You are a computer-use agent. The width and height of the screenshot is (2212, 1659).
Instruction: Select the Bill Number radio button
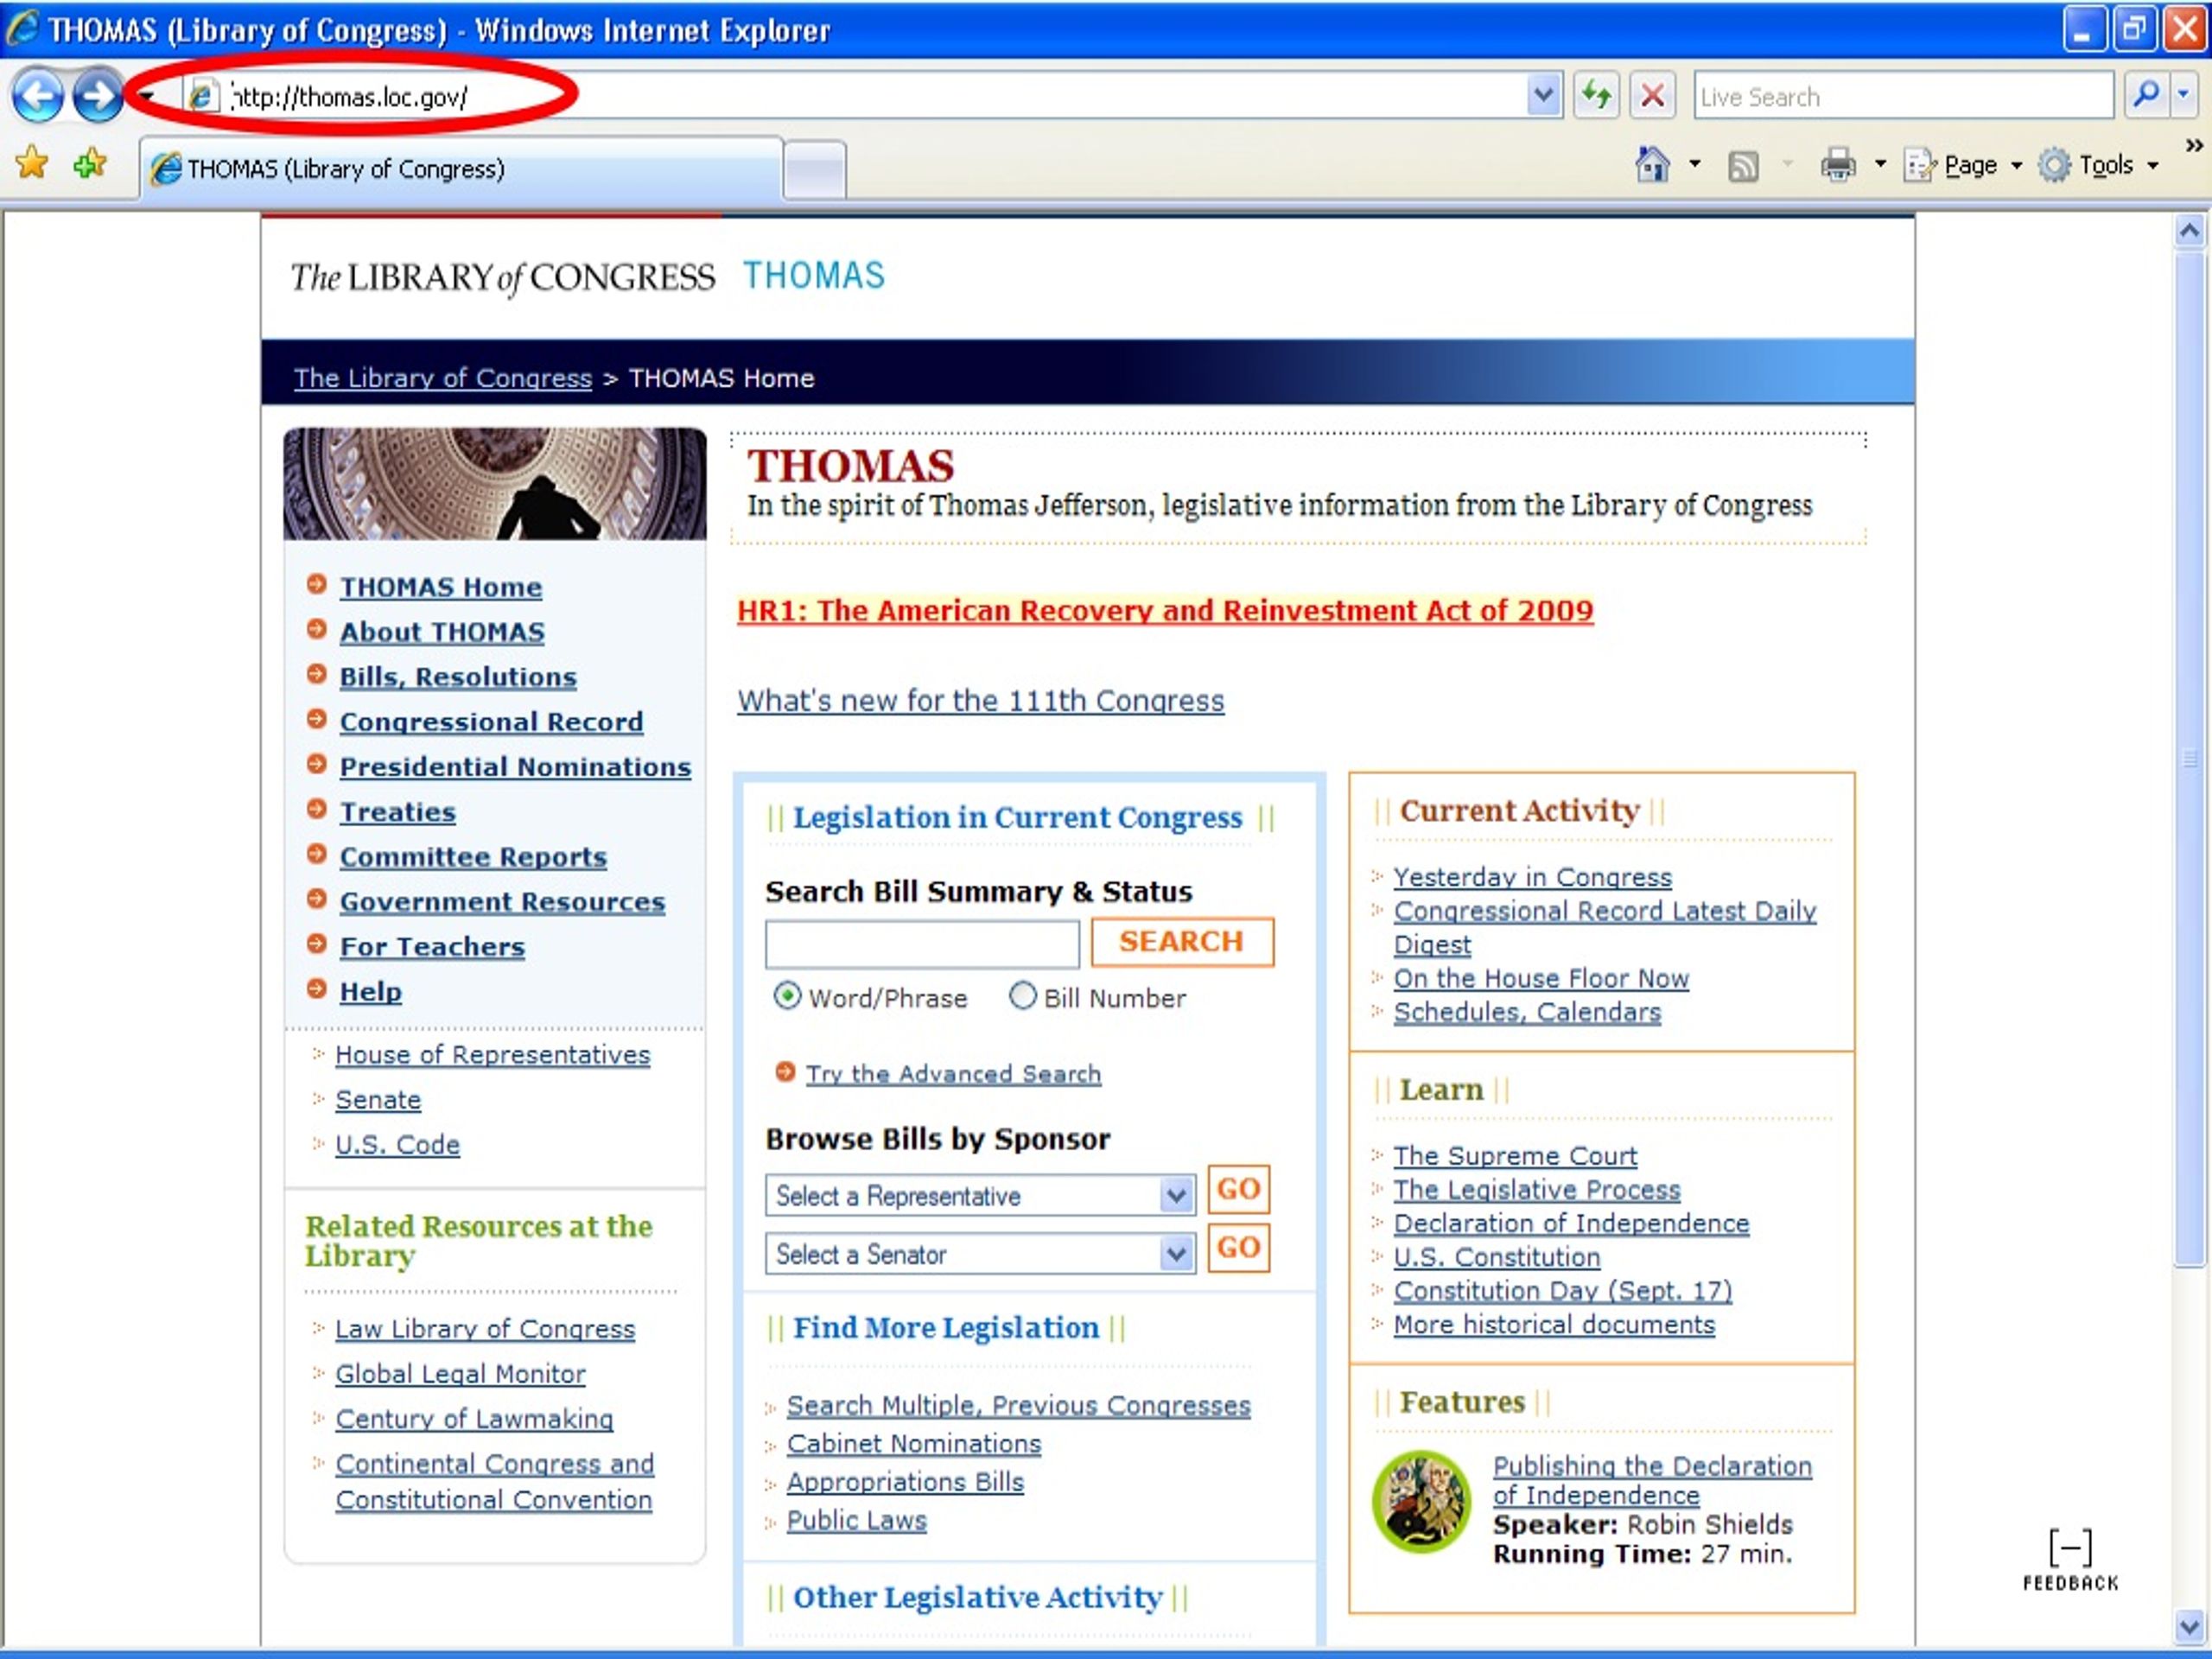(1022, 996)
